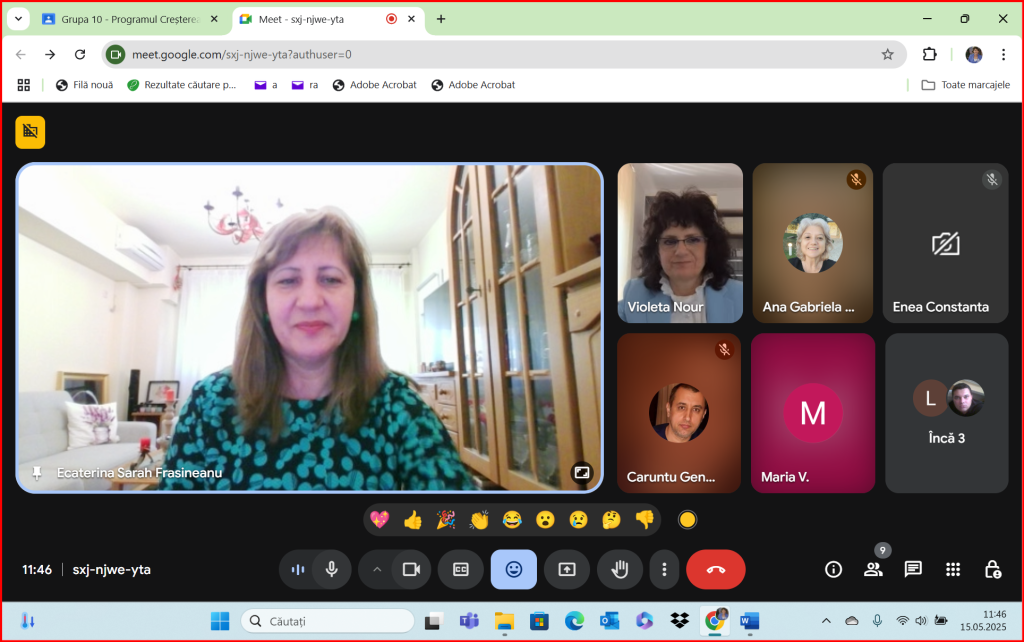This screenshot has height=642, width=1024.
Task: Switch to the Grupa 10 browser tab
Action: [130, 19]
